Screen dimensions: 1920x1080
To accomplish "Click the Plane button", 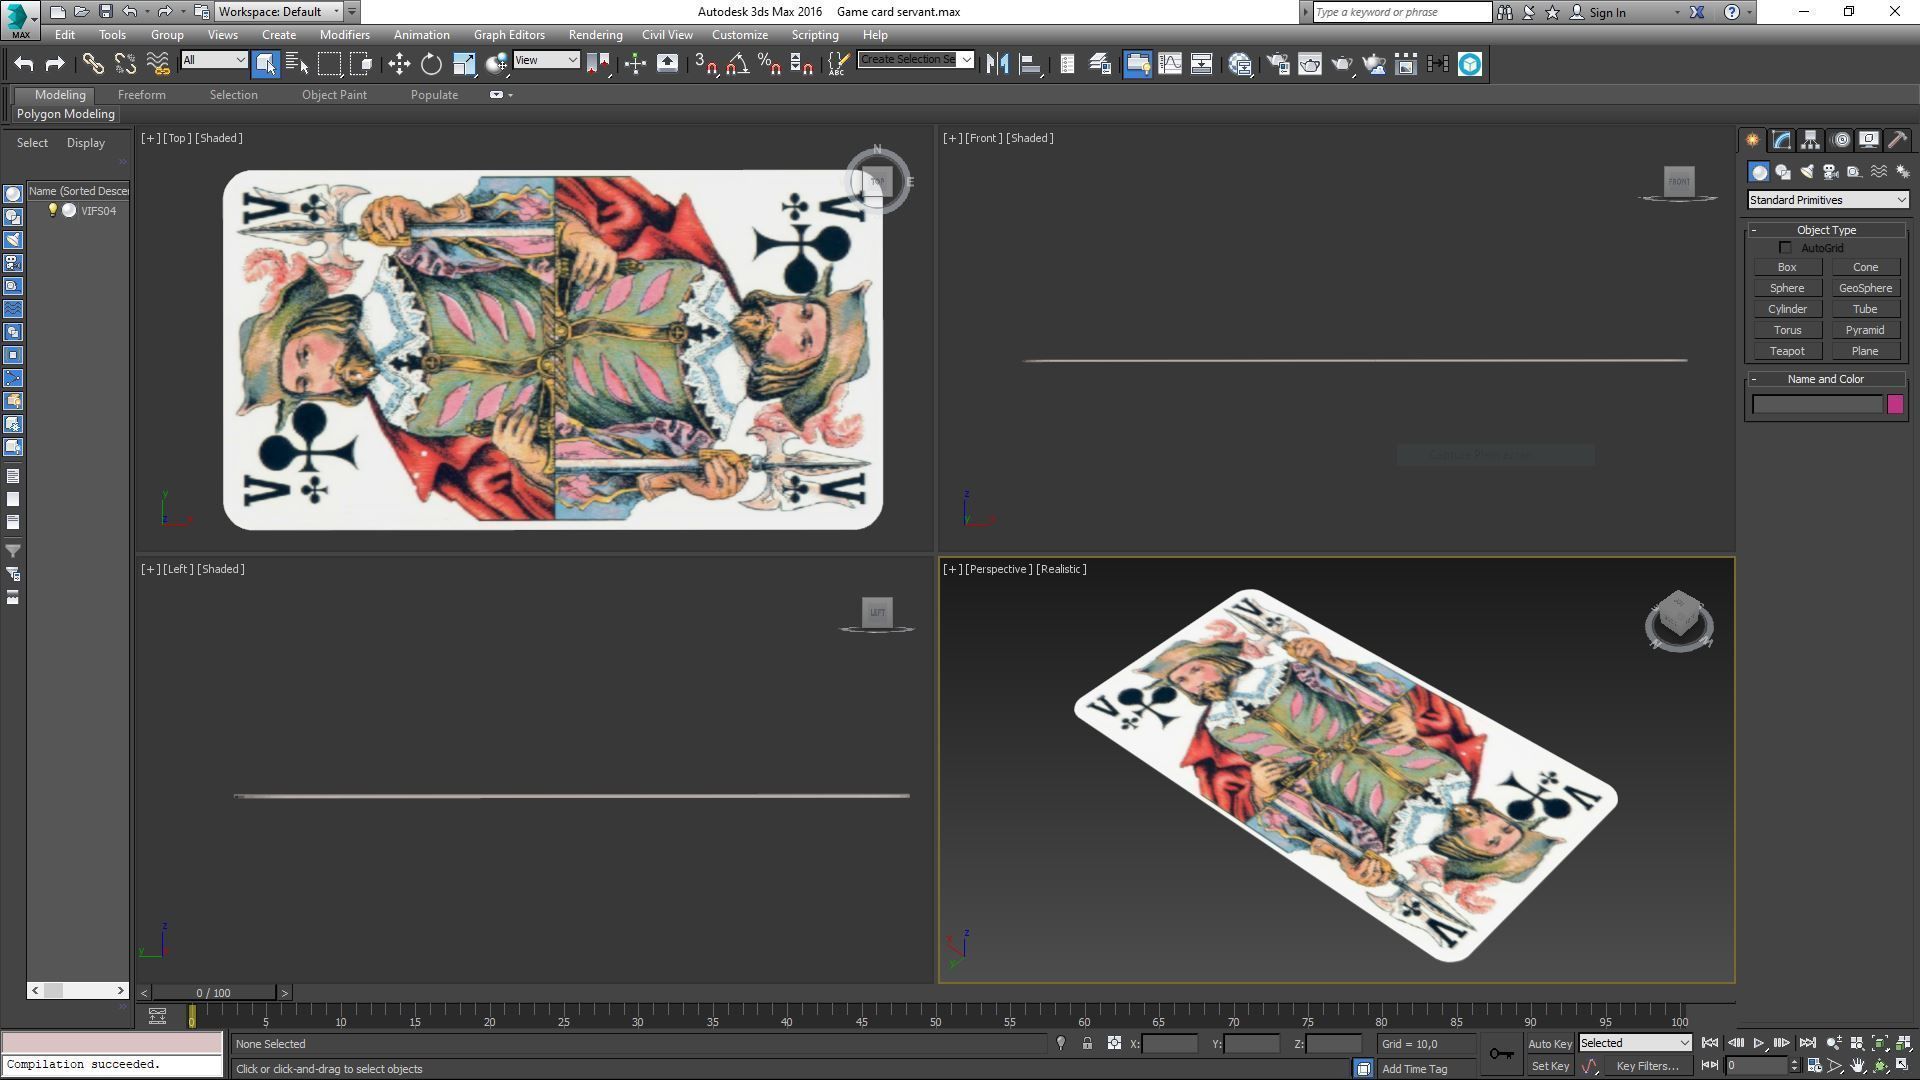I will point(1865,351).
